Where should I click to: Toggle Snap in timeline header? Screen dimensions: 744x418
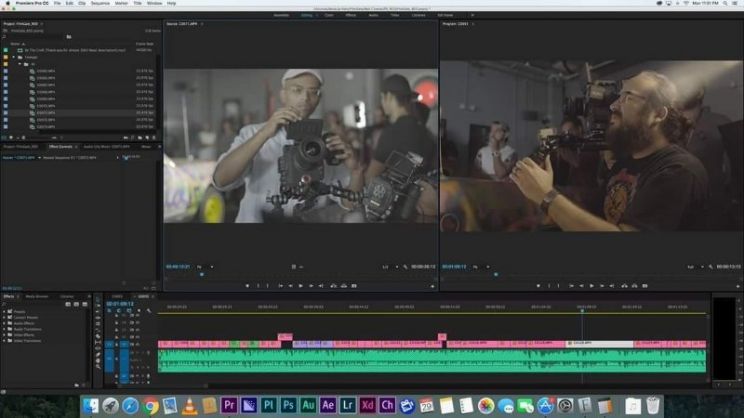(x=119, y=311)
